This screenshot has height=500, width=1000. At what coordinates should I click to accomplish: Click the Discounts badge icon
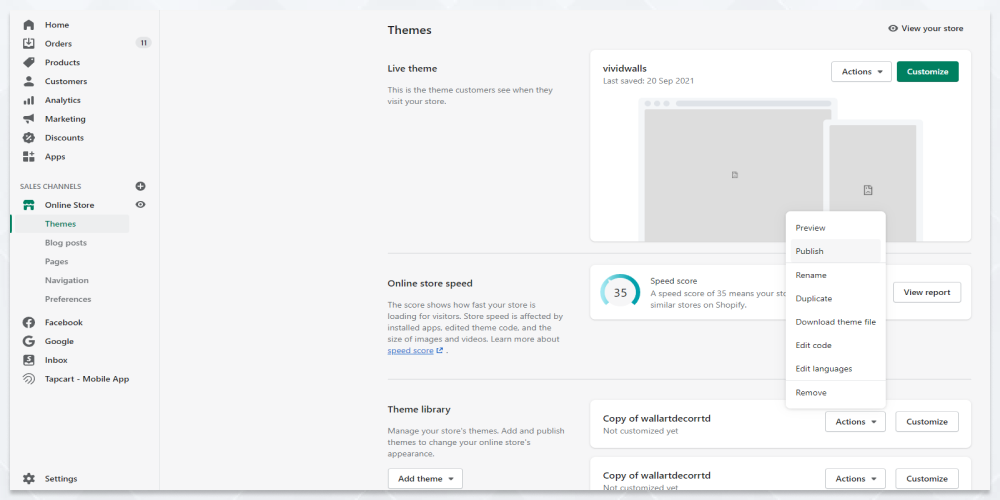(29, 138)
